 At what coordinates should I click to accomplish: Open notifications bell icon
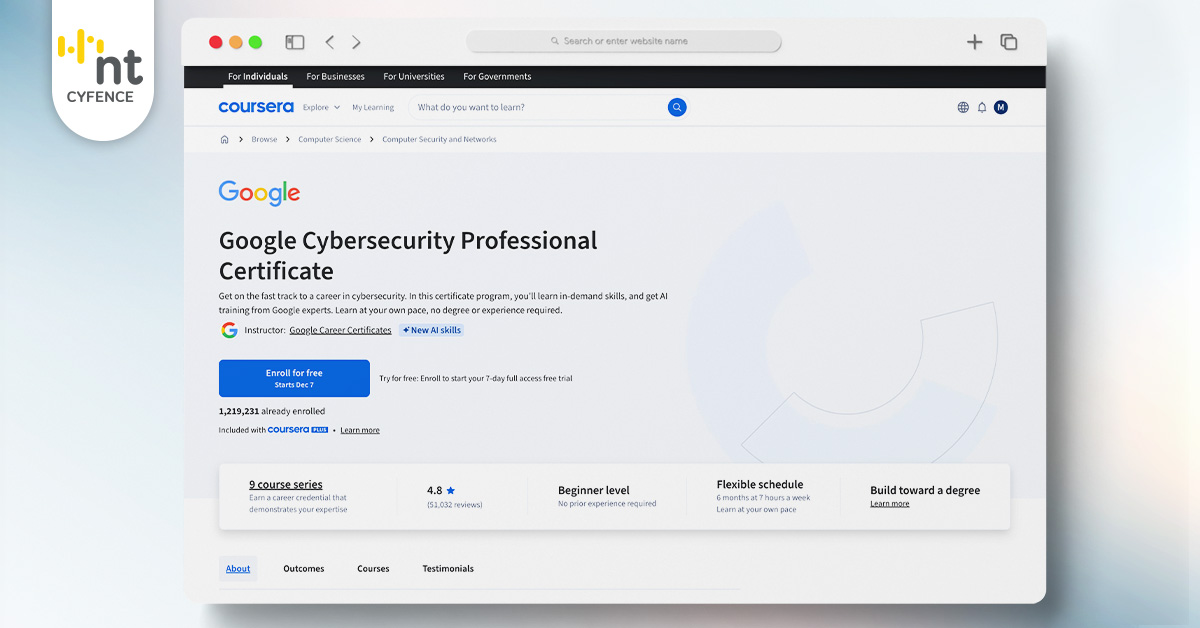coord(982,107)
